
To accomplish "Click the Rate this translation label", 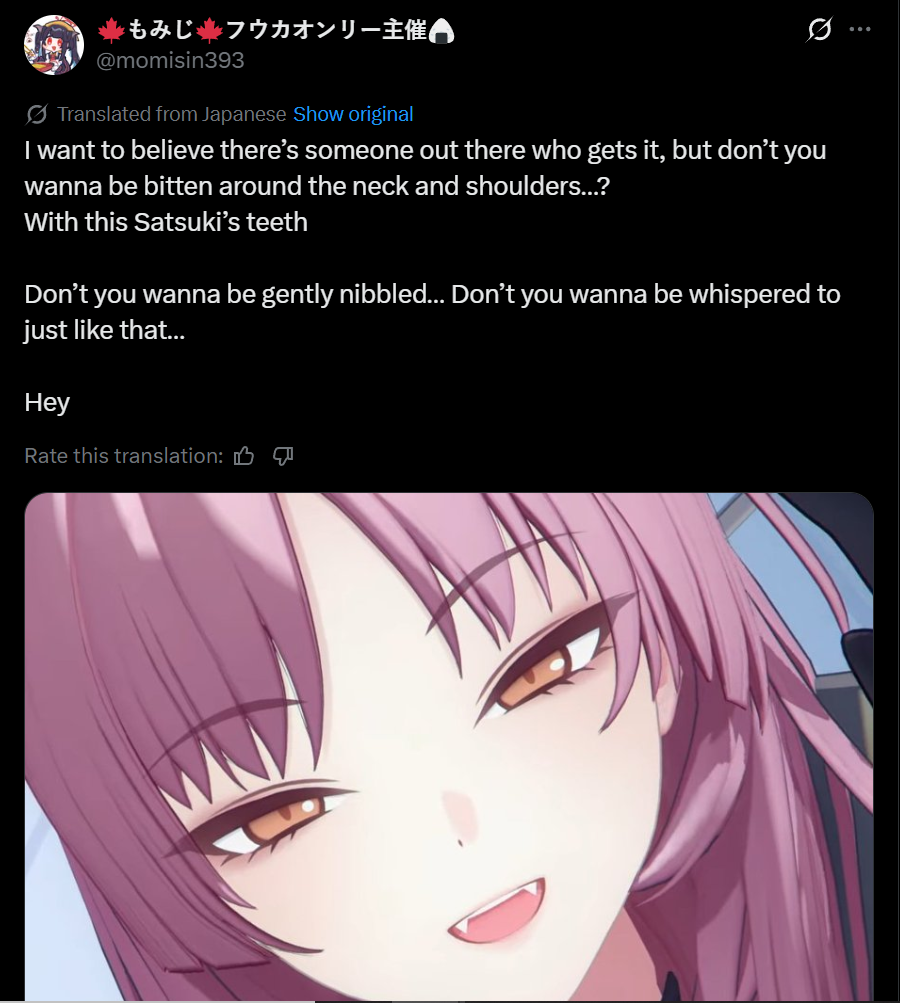I will click(124, 456).
